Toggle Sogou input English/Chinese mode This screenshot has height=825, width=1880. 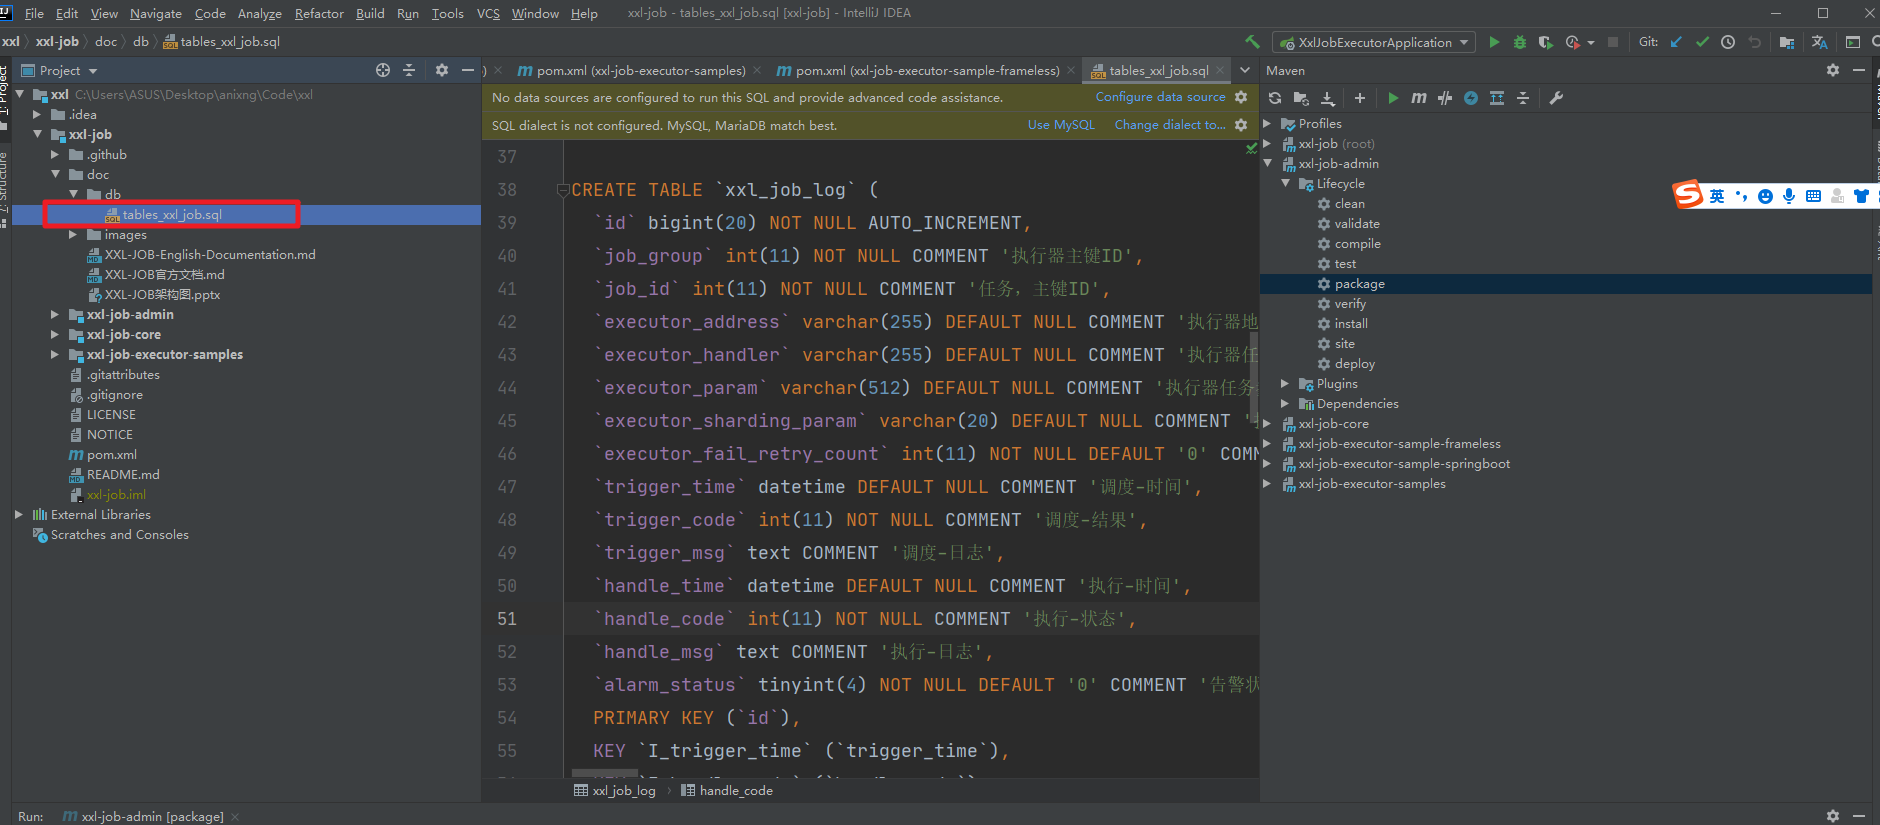coord(1717,196)
